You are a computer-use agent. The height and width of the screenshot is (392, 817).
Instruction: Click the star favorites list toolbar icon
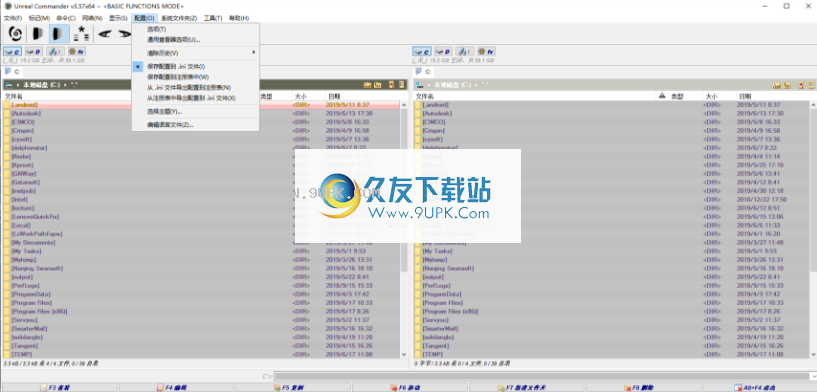click(x=81, y=34)
